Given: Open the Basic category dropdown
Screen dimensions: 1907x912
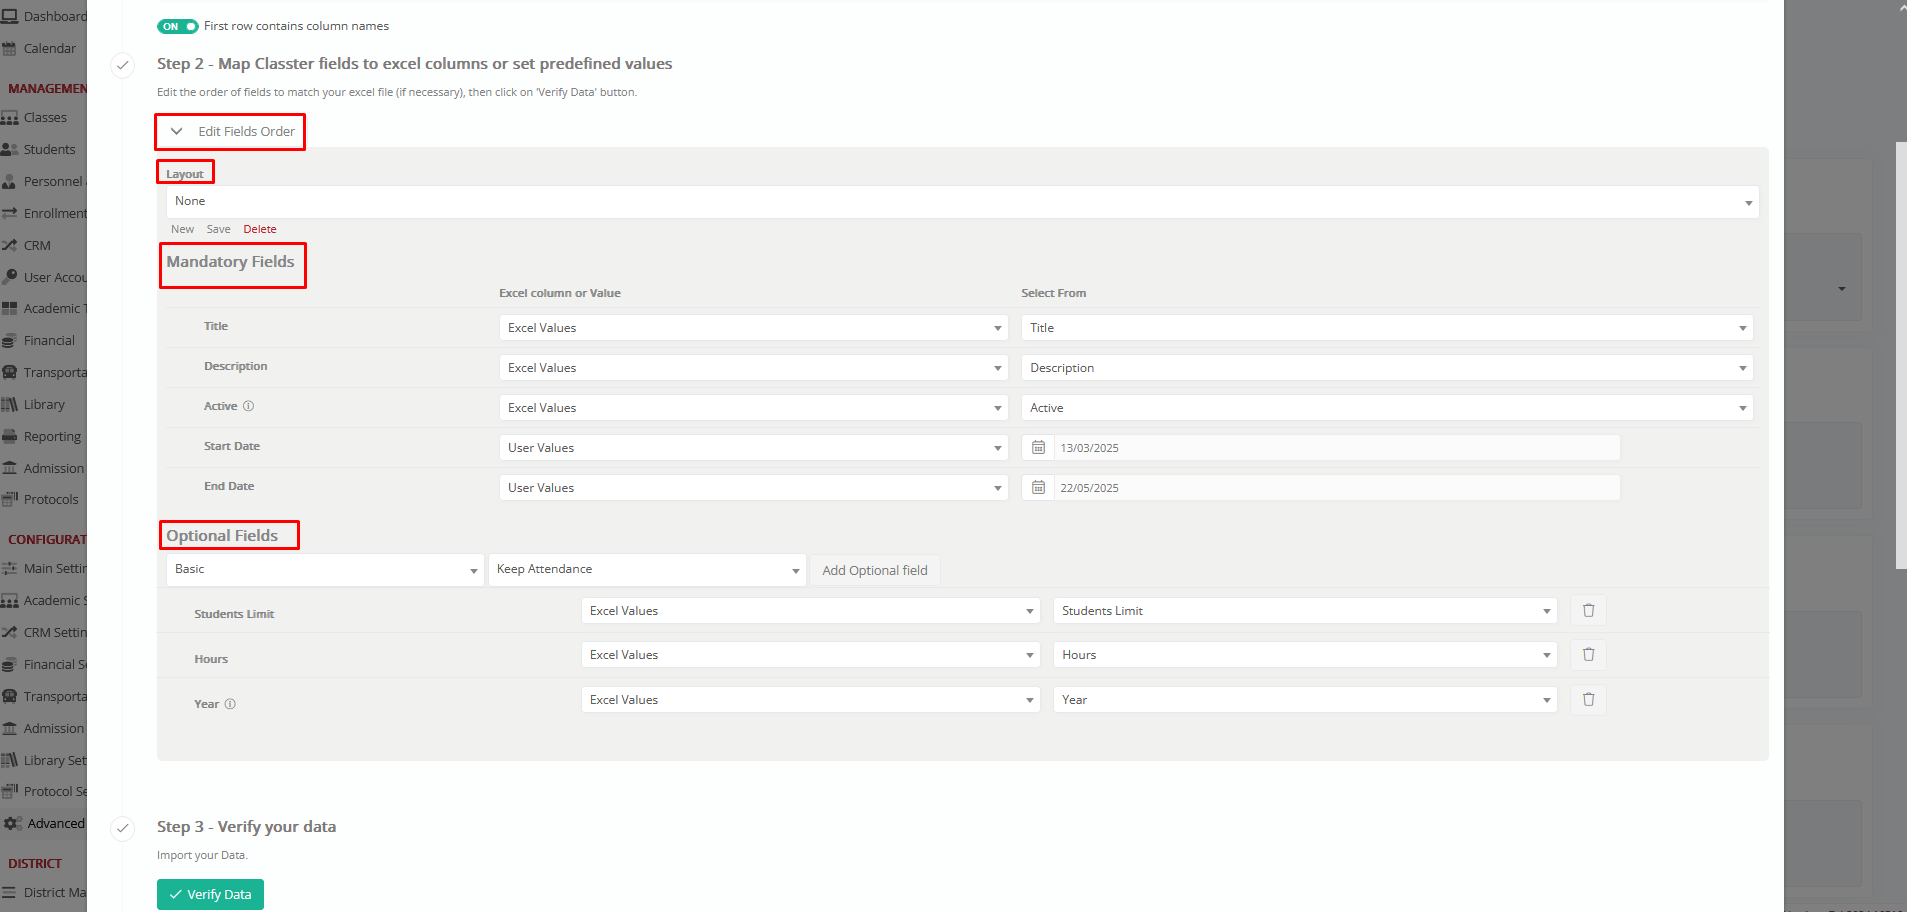Looking at the screenshot, I should click(325, 570).
